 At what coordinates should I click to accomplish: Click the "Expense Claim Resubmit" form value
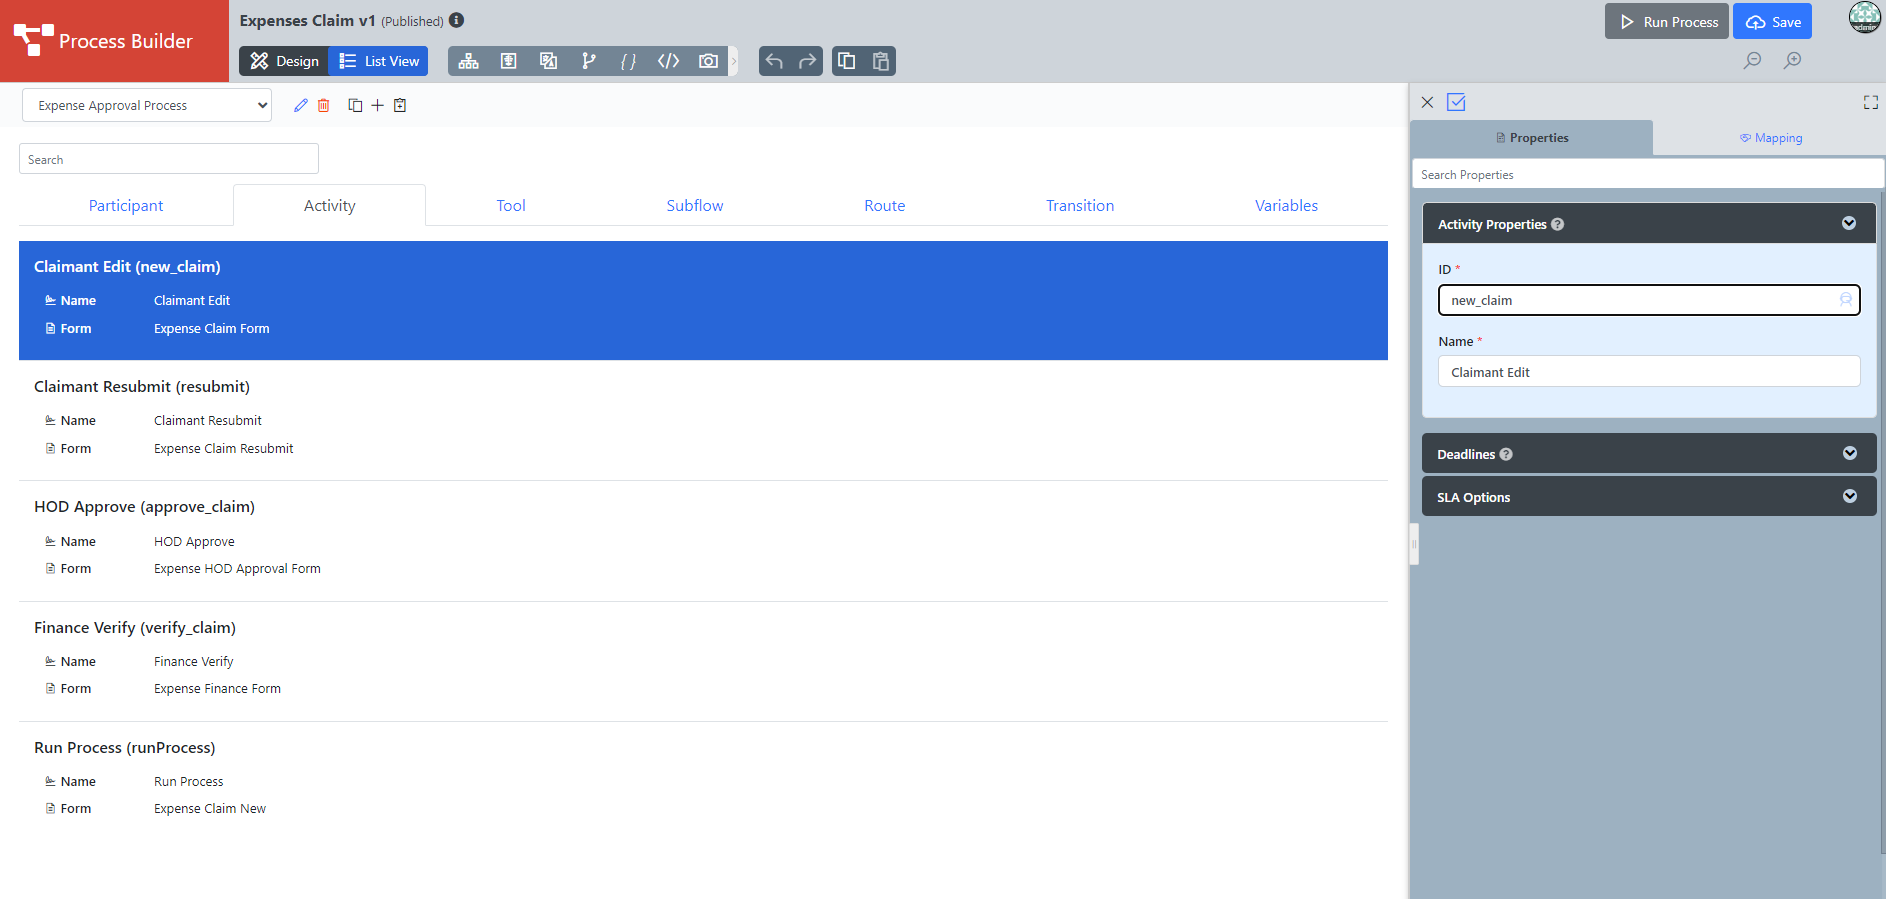pyautogui.click(x=224, y=449)
